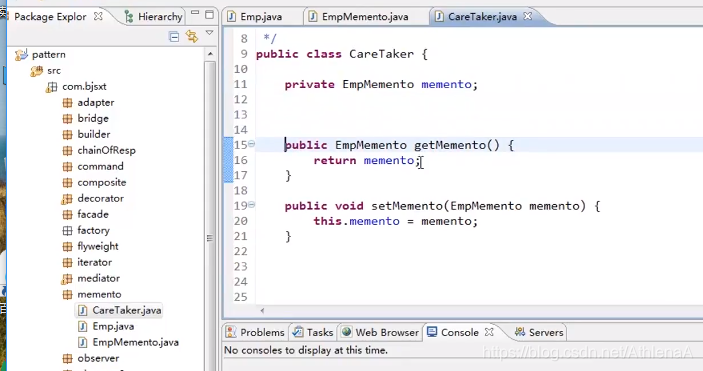Open the chainOfResp package

(x=106, y=151)
